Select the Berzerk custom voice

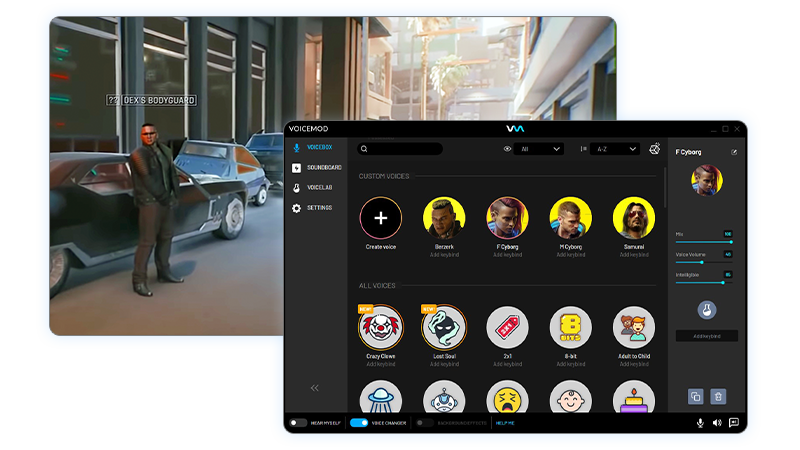(x=444, y=218)
